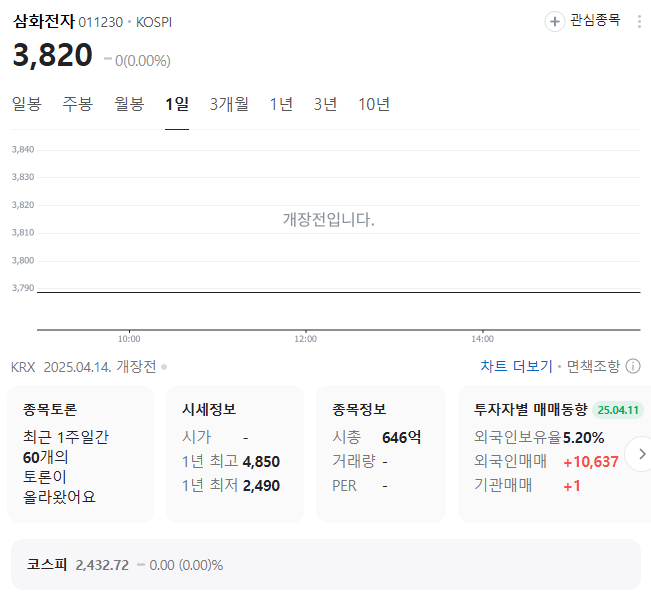Open the 종목정보 card heading
651x600 pixels.
click(359, 409)
